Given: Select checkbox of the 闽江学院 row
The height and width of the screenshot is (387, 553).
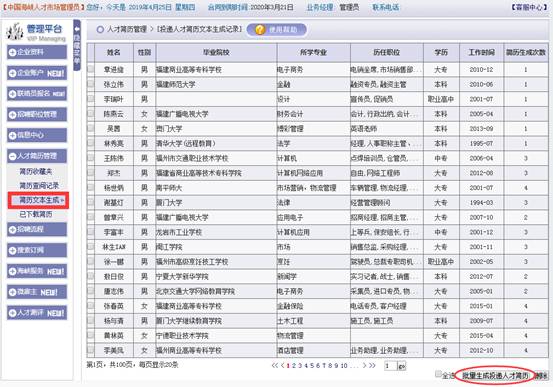Looking at the screenshot, I should pyautogui.click(x=91, y=247).
